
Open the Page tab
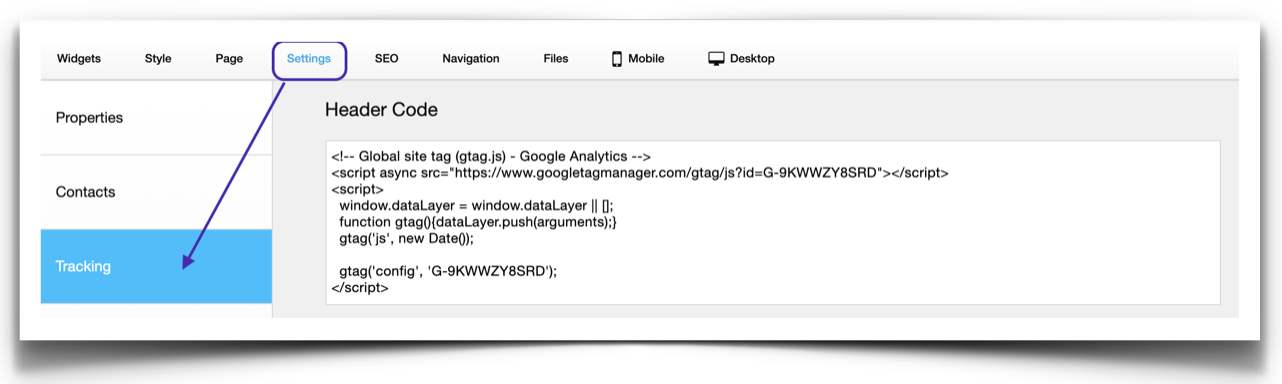click(x=229, y=59)
